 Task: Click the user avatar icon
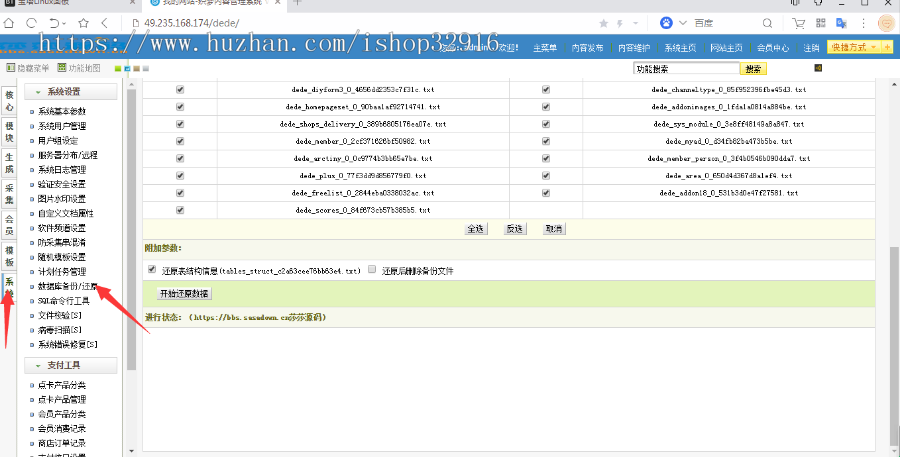(x=887, y=23)
